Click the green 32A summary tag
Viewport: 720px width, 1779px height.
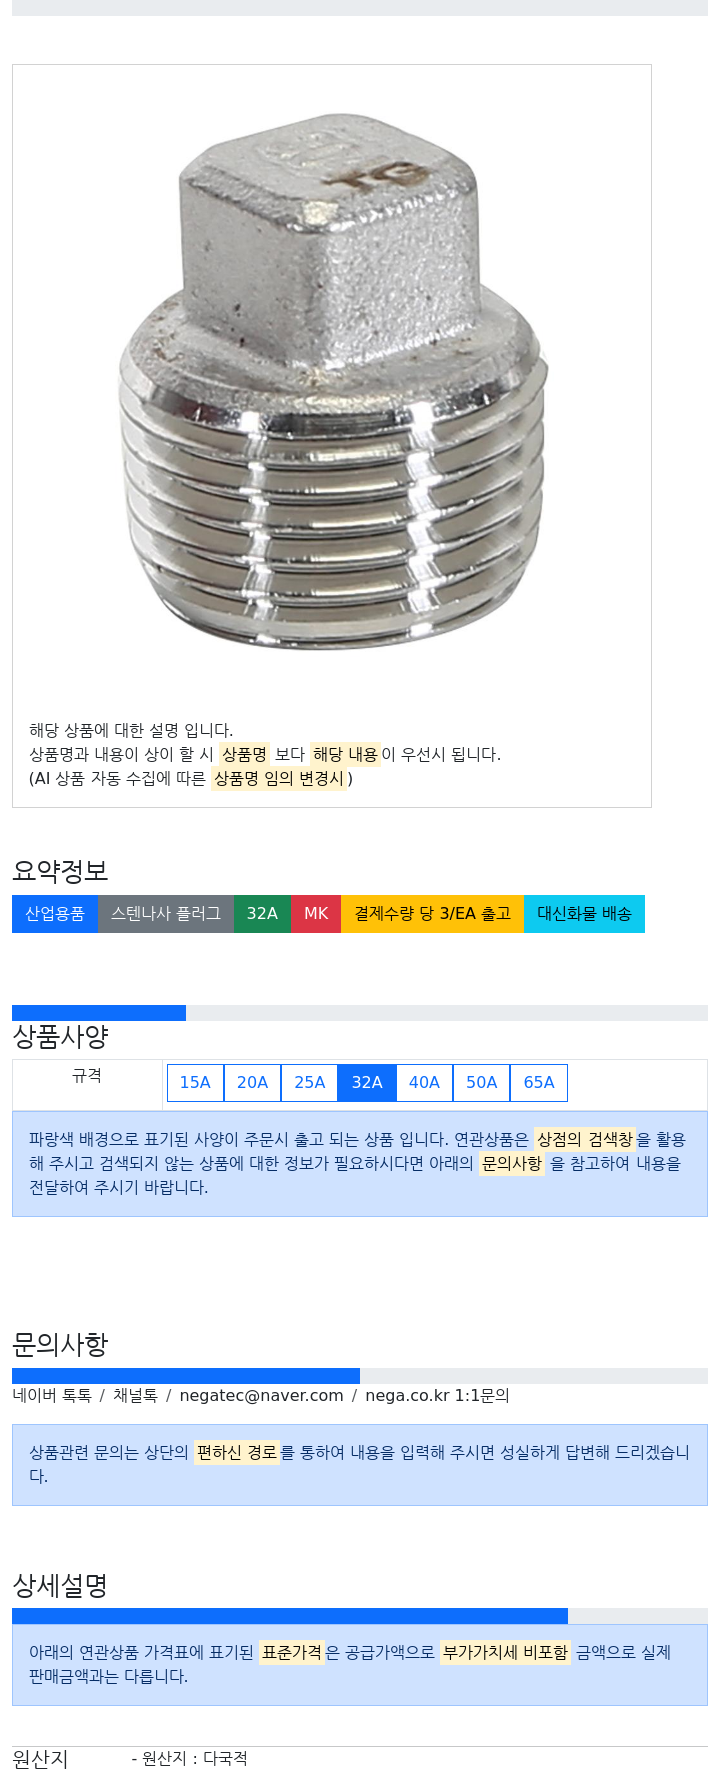pos(262,914)
